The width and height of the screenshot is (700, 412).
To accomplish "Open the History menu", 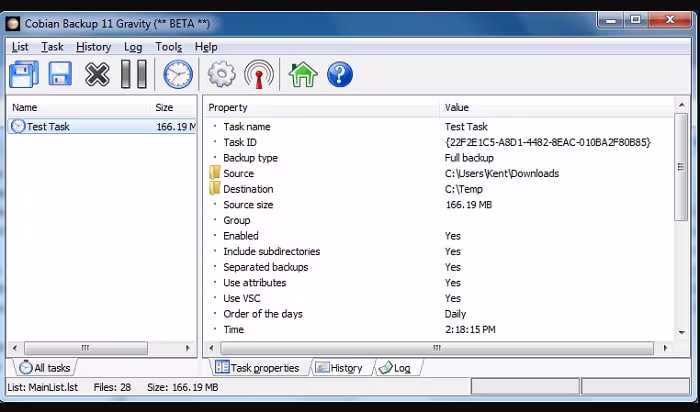I will [93, 47].
